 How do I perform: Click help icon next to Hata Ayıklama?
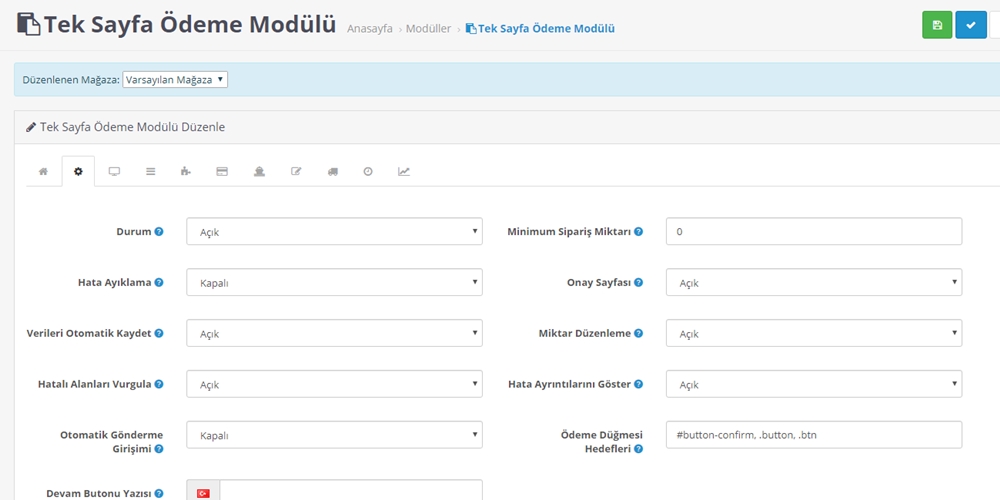159,283
